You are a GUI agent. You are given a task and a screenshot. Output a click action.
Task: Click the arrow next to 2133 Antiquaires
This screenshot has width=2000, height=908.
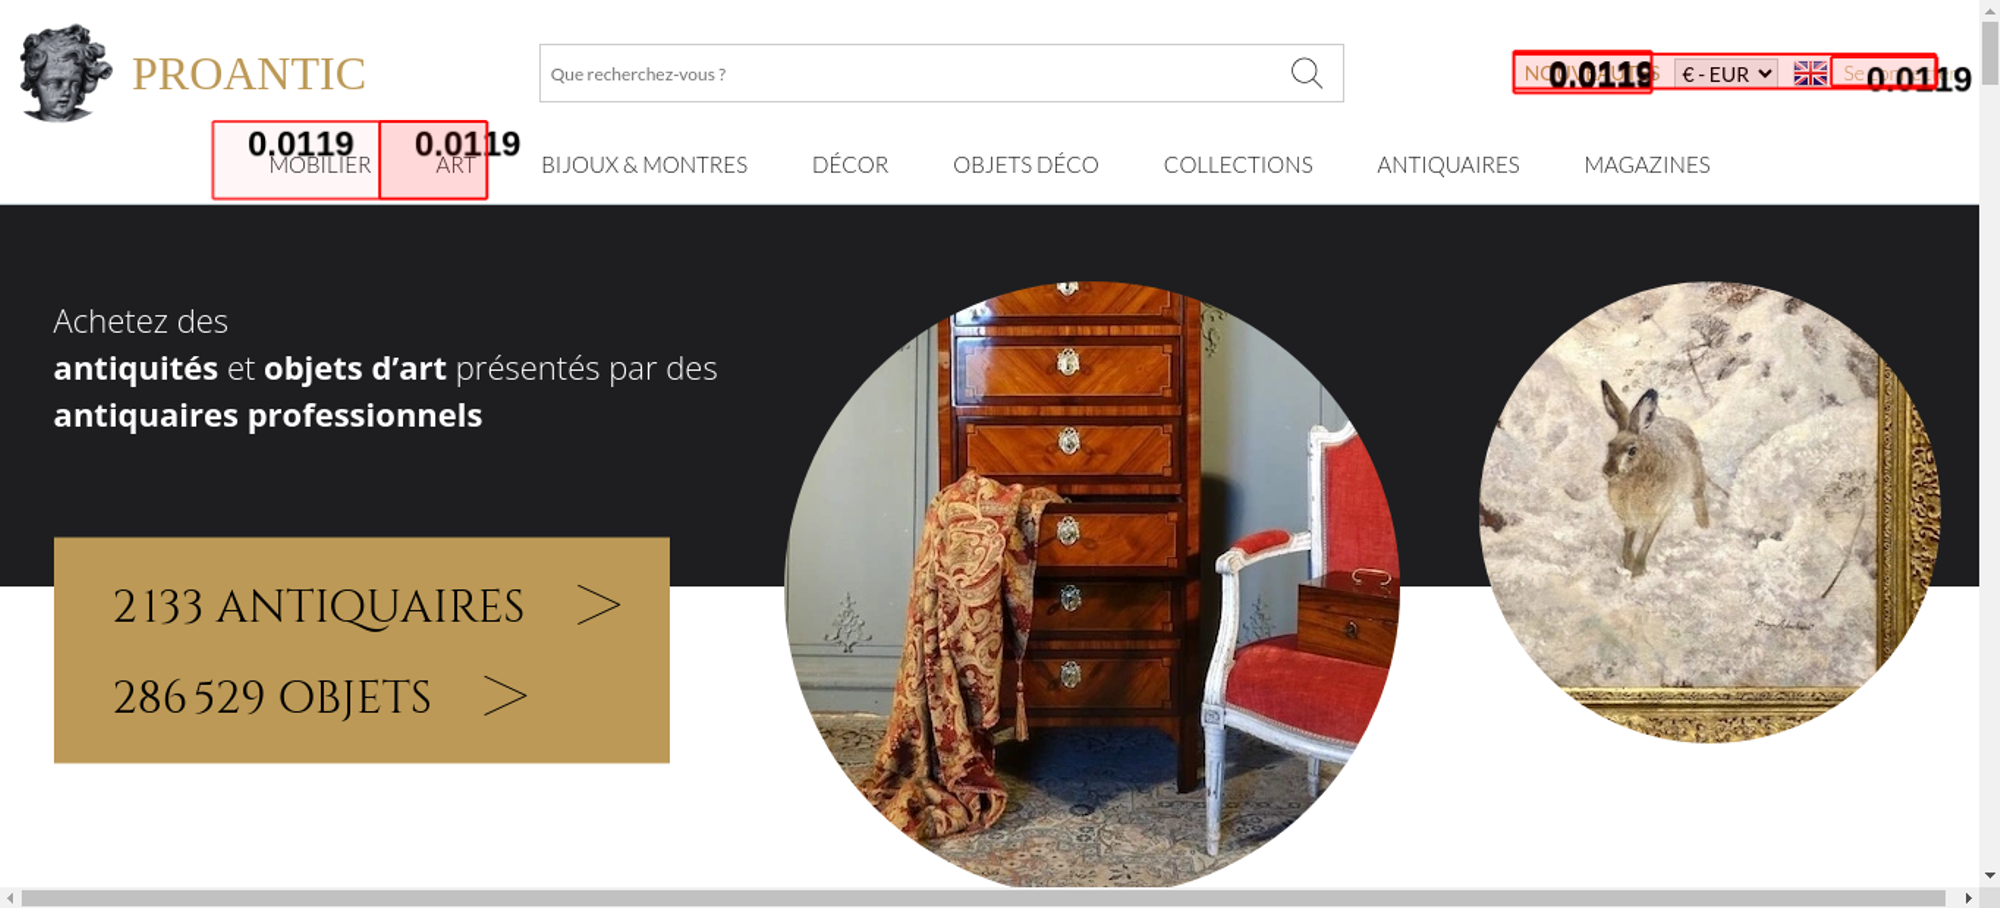tap(599, 606)
